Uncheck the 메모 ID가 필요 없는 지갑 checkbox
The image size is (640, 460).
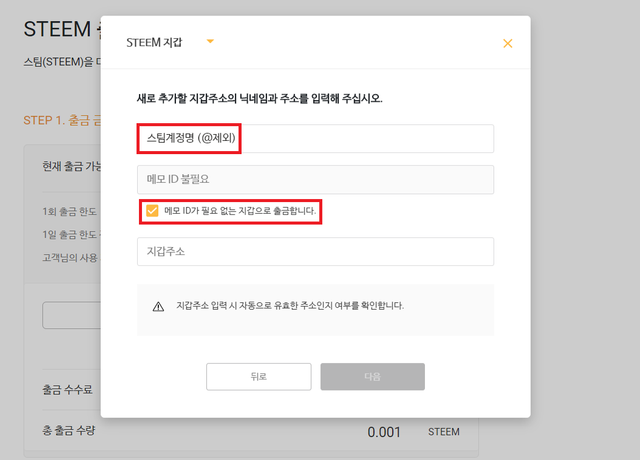click(152, 211)
